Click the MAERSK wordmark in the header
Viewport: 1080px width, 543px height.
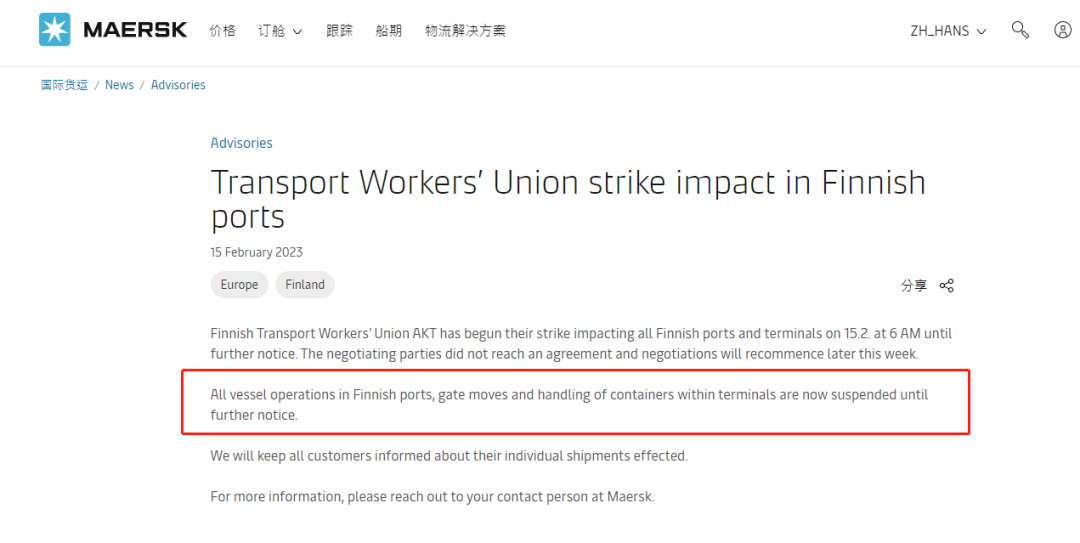pos(135,30)
